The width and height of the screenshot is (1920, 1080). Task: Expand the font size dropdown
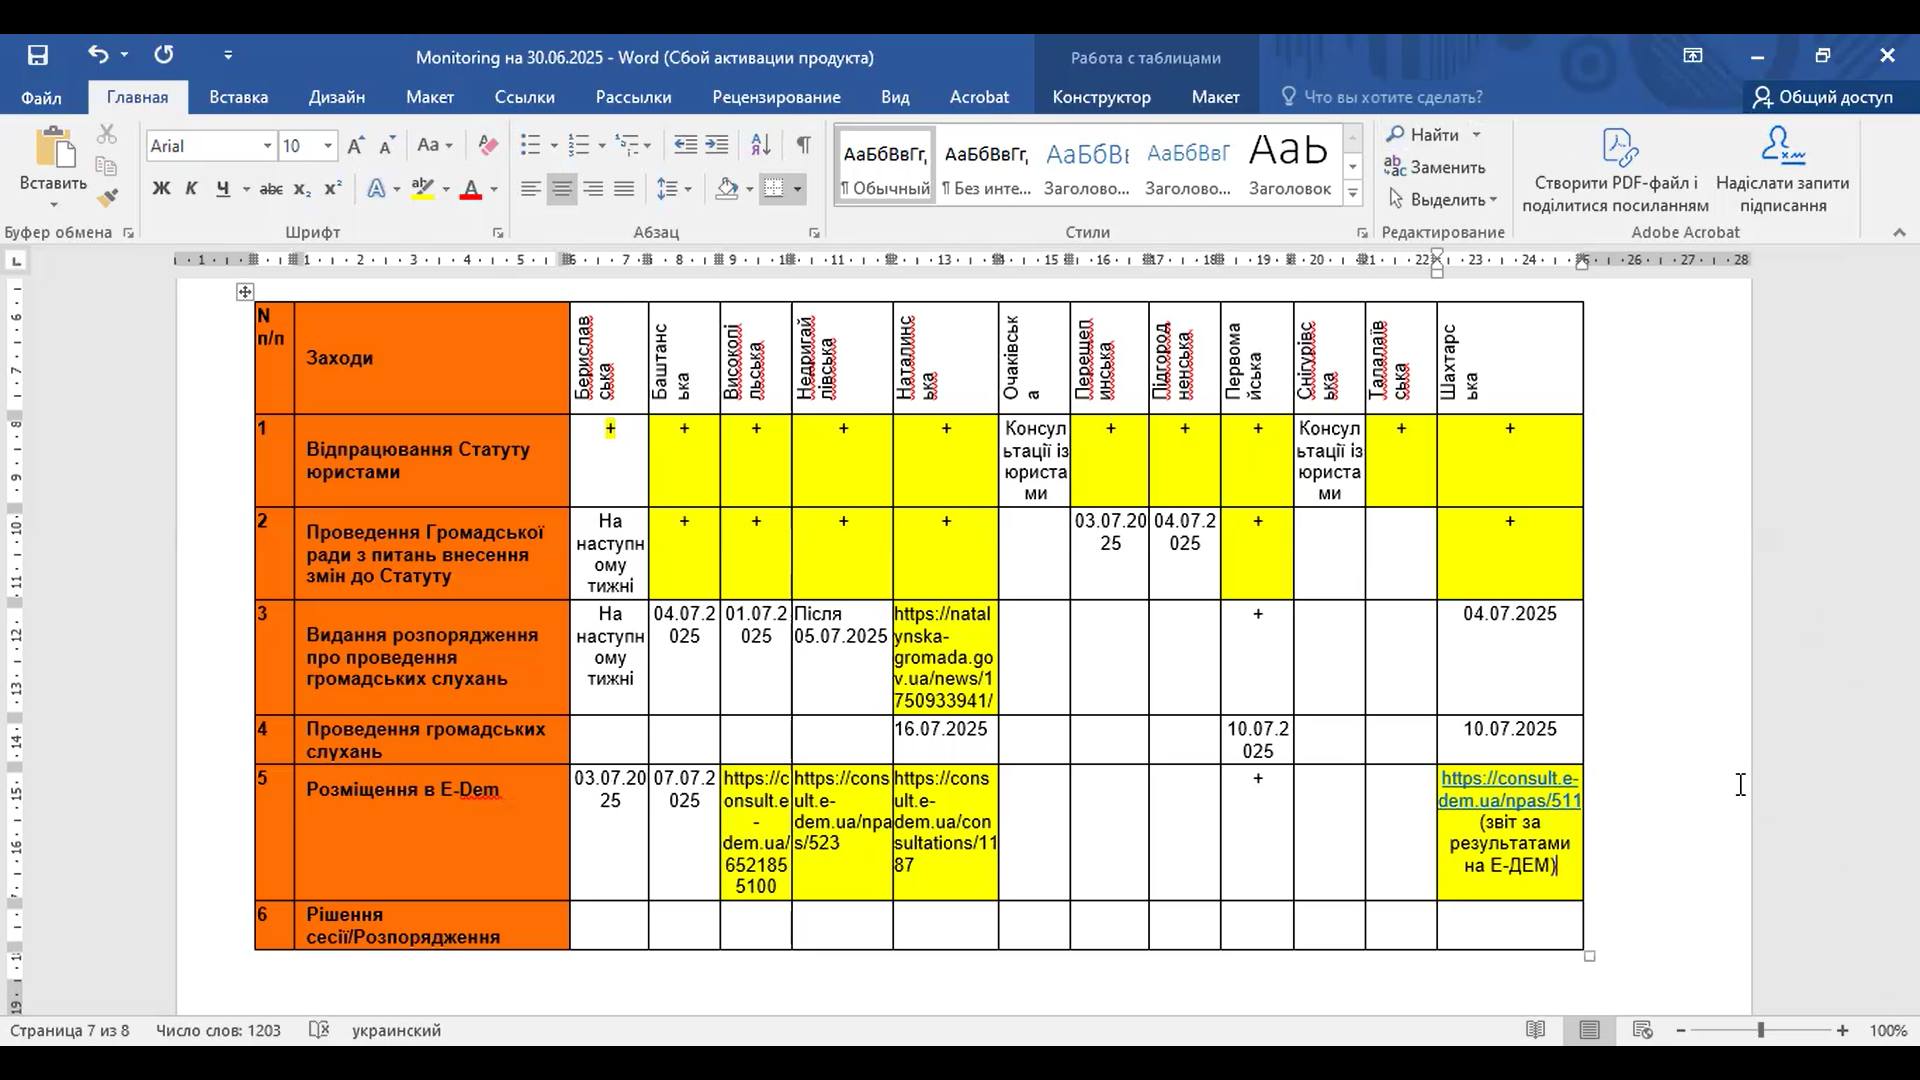327,147
